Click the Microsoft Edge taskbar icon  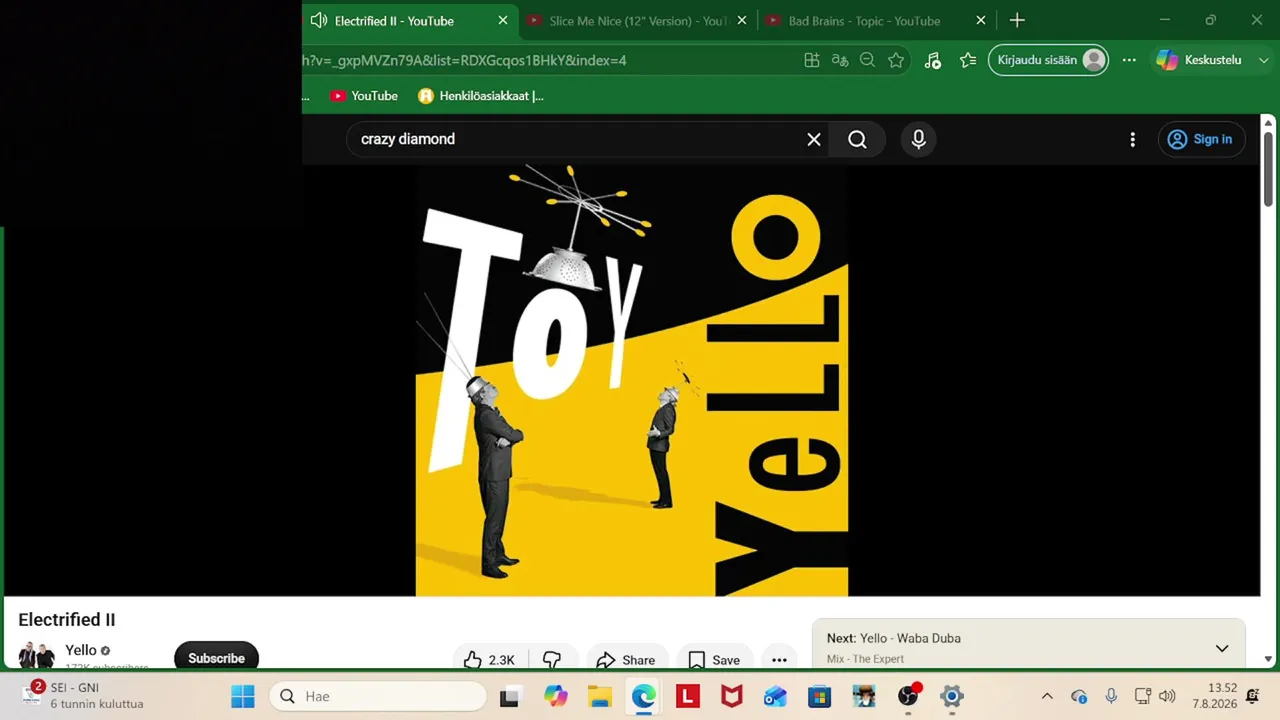tap(643, 696)
